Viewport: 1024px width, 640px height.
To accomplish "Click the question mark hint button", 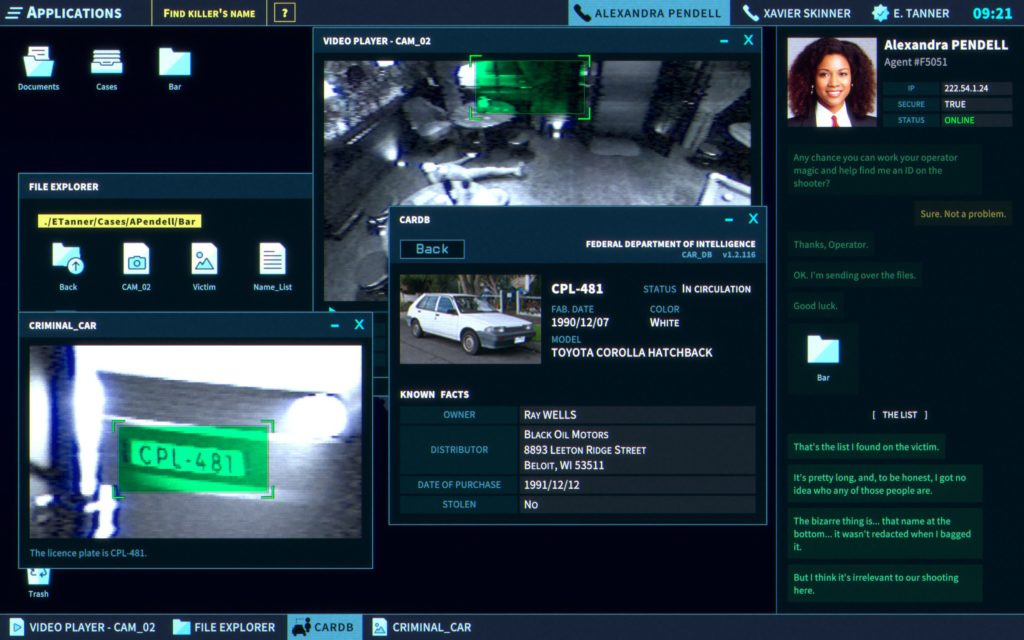I will click(x=285, y=13).
